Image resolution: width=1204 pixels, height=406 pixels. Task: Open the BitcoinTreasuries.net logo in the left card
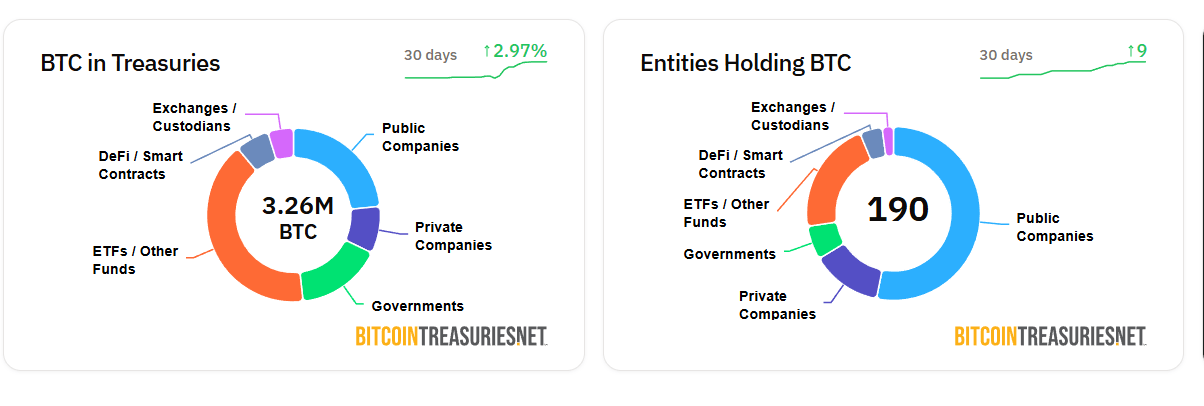click(452, 336)
